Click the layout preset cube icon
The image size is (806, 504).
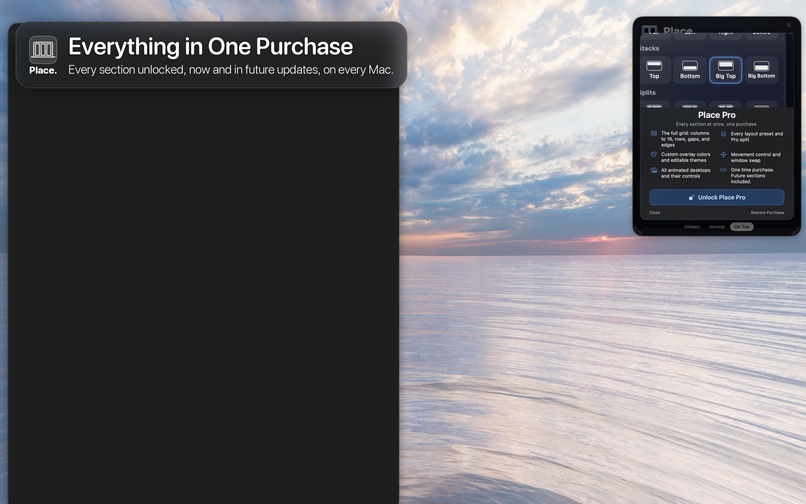(x=723, y=134)
